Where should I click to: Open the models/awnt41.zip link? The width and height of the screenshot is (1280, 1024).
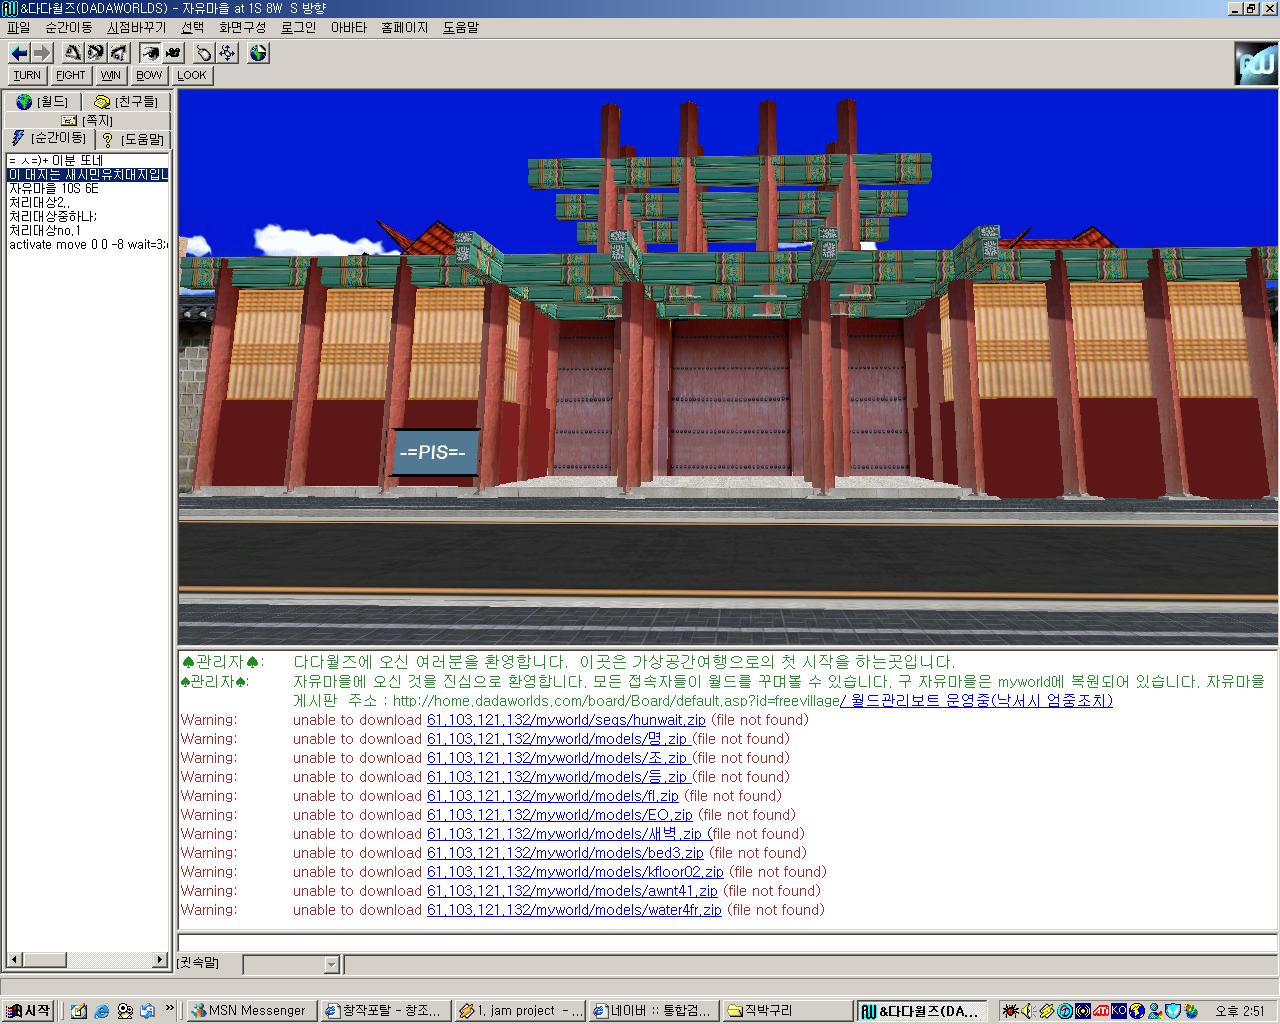pyautogui.click(x=572, y=891)
